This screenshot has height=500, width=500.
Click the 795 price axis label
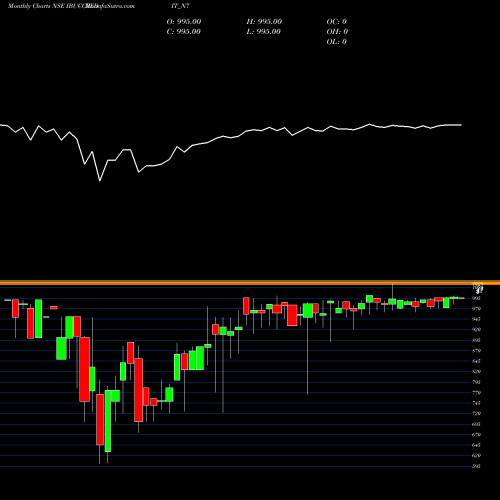click(477, 382)
